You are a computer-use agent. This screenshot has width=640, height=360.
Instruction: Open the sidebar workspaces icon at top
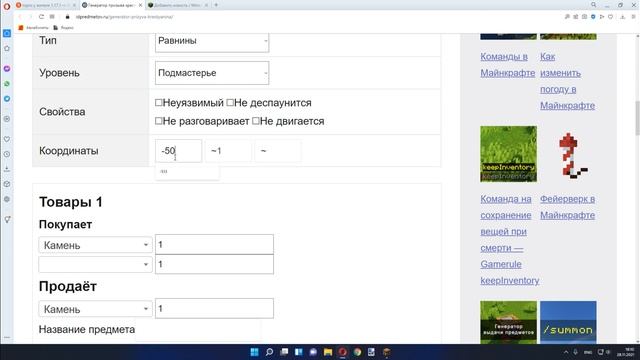(x=7, y=33)
